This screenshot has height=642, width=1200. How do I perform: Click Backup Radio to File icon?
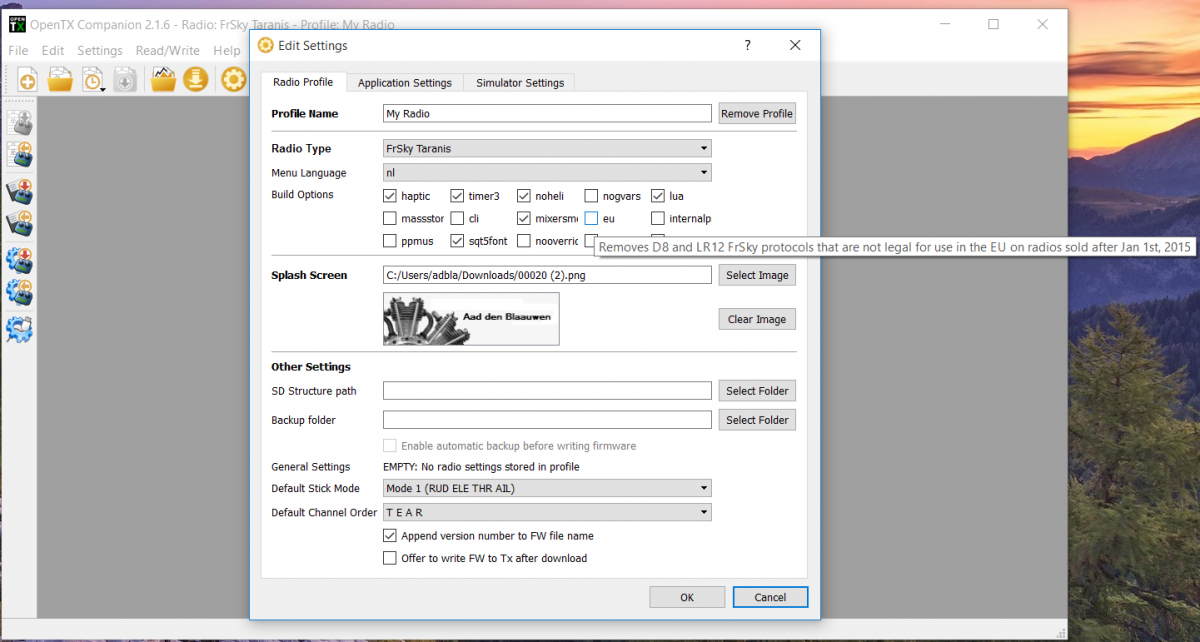click(x=20, y=223)
